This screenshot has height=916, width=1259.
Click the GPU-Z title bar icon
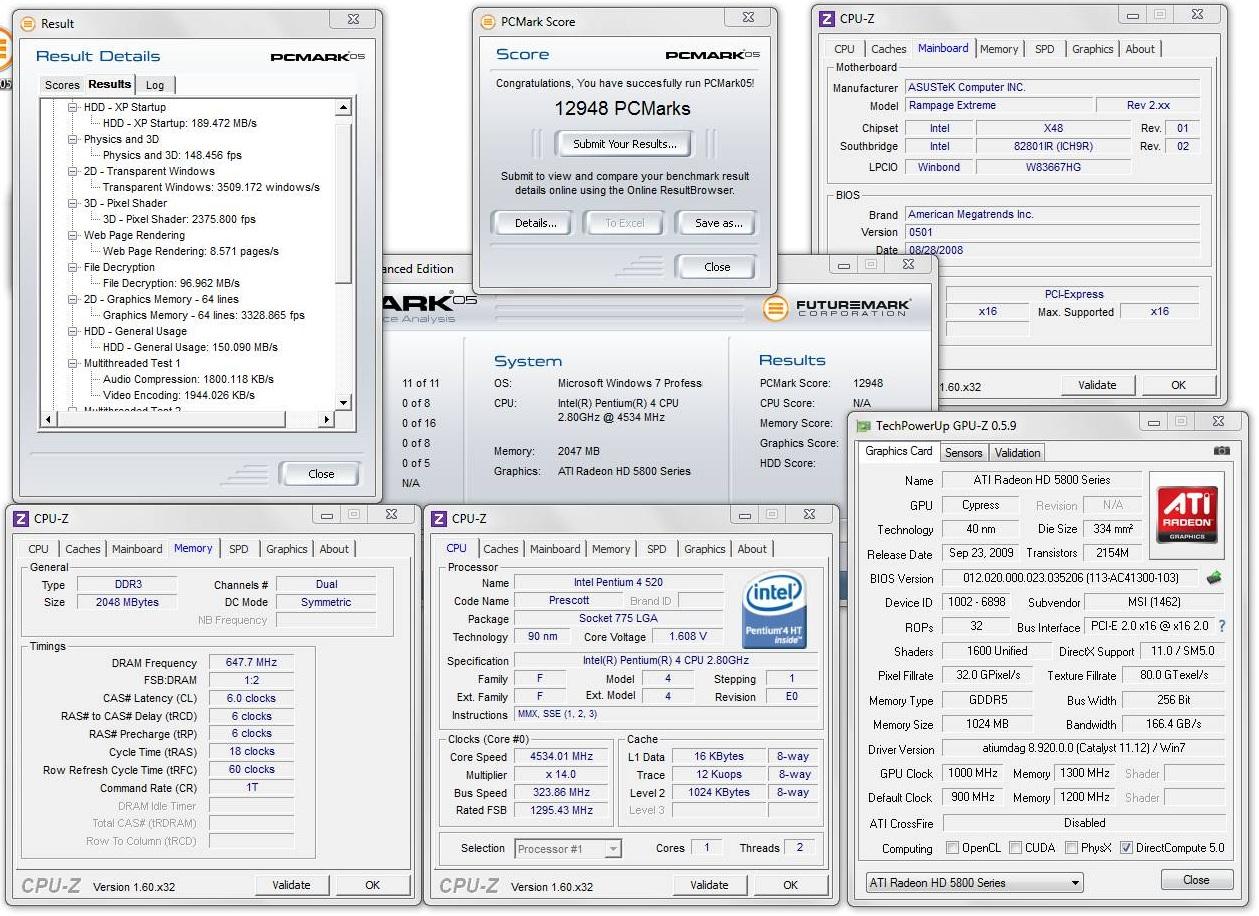[862, 425]
